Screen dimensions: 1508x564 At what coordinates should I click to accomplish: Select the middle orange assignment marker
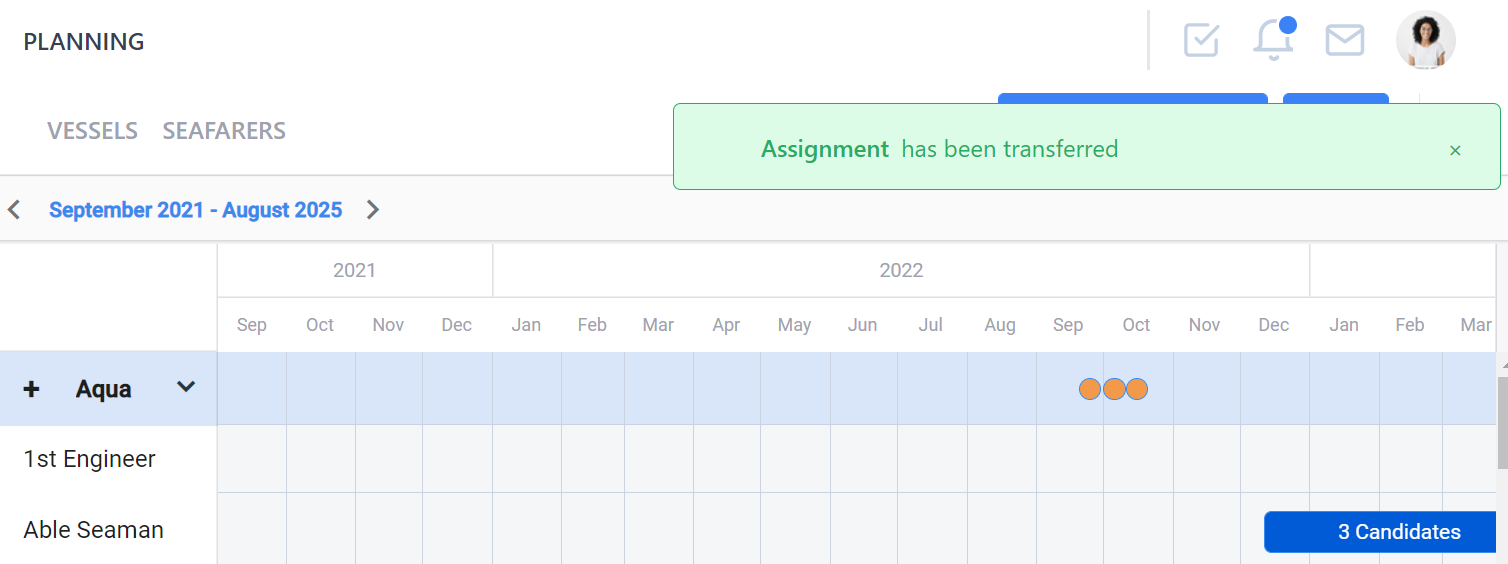pos(1114,389)
